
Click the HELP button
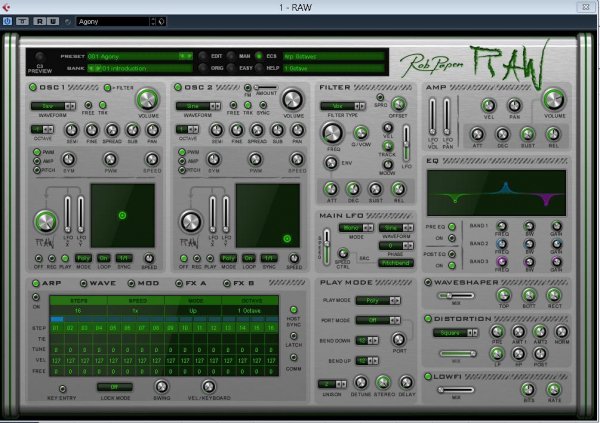point(259,68)
